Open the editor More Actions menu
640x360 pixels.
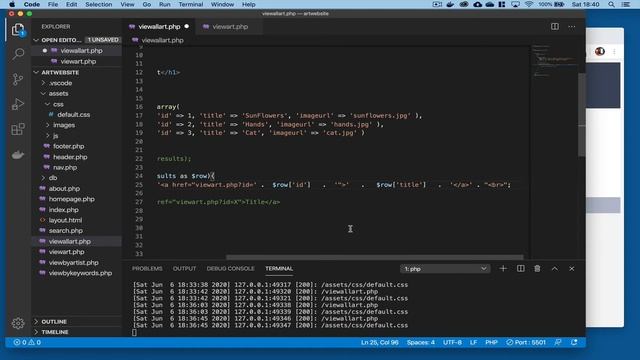click(x=571, y=27)
